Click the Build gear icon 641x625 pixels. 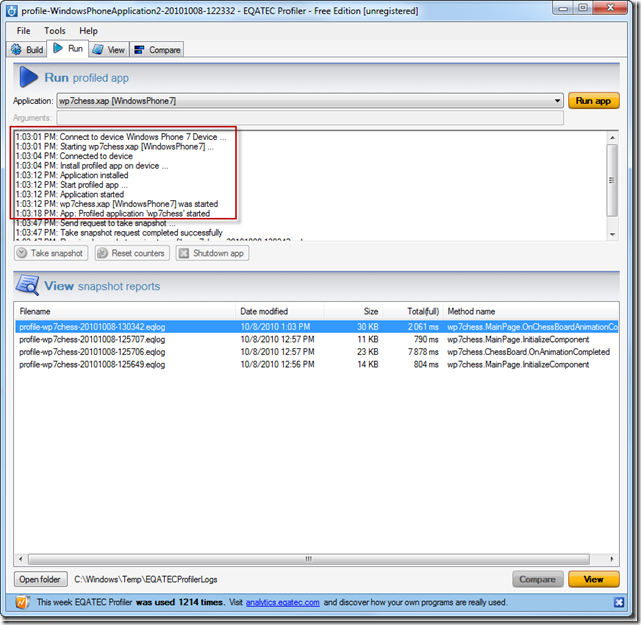(17, 49)
